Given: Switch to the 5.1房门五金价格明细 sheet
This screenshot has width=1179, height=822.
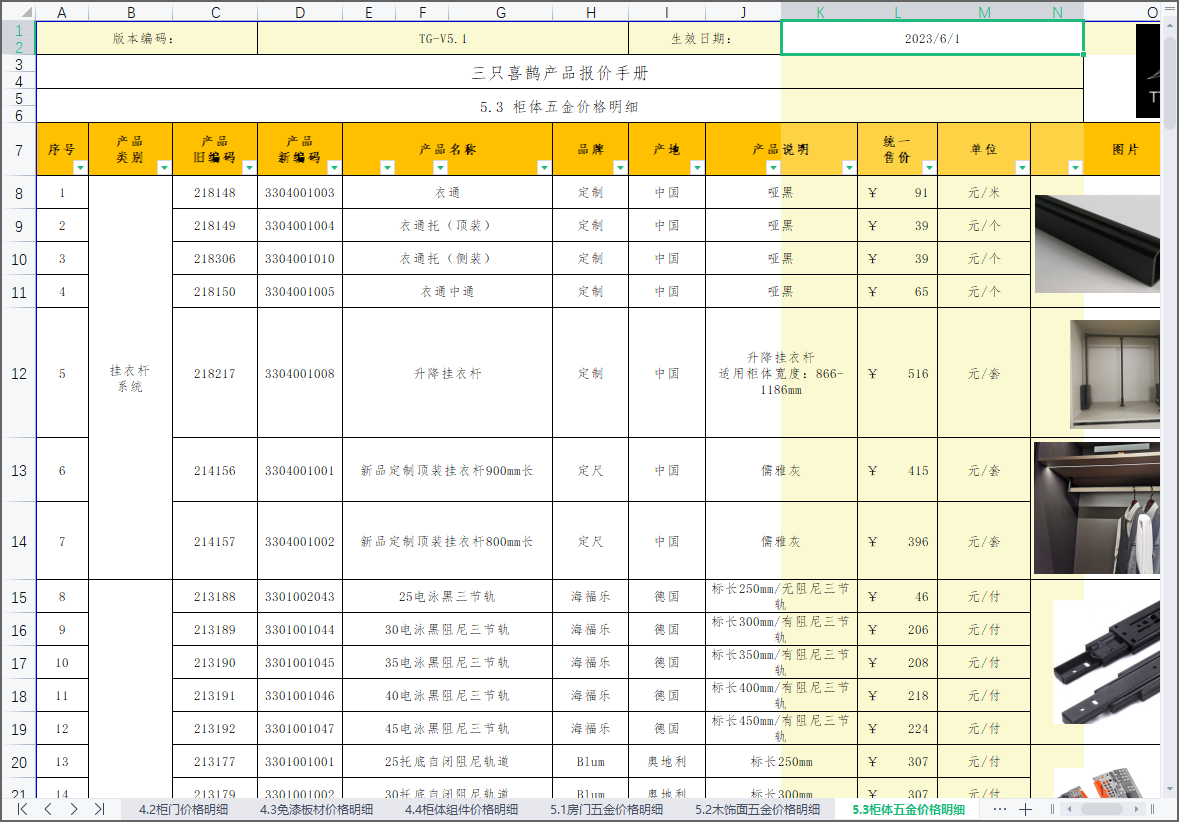Looking at the screenshot, I should click(x=607, y=810).
